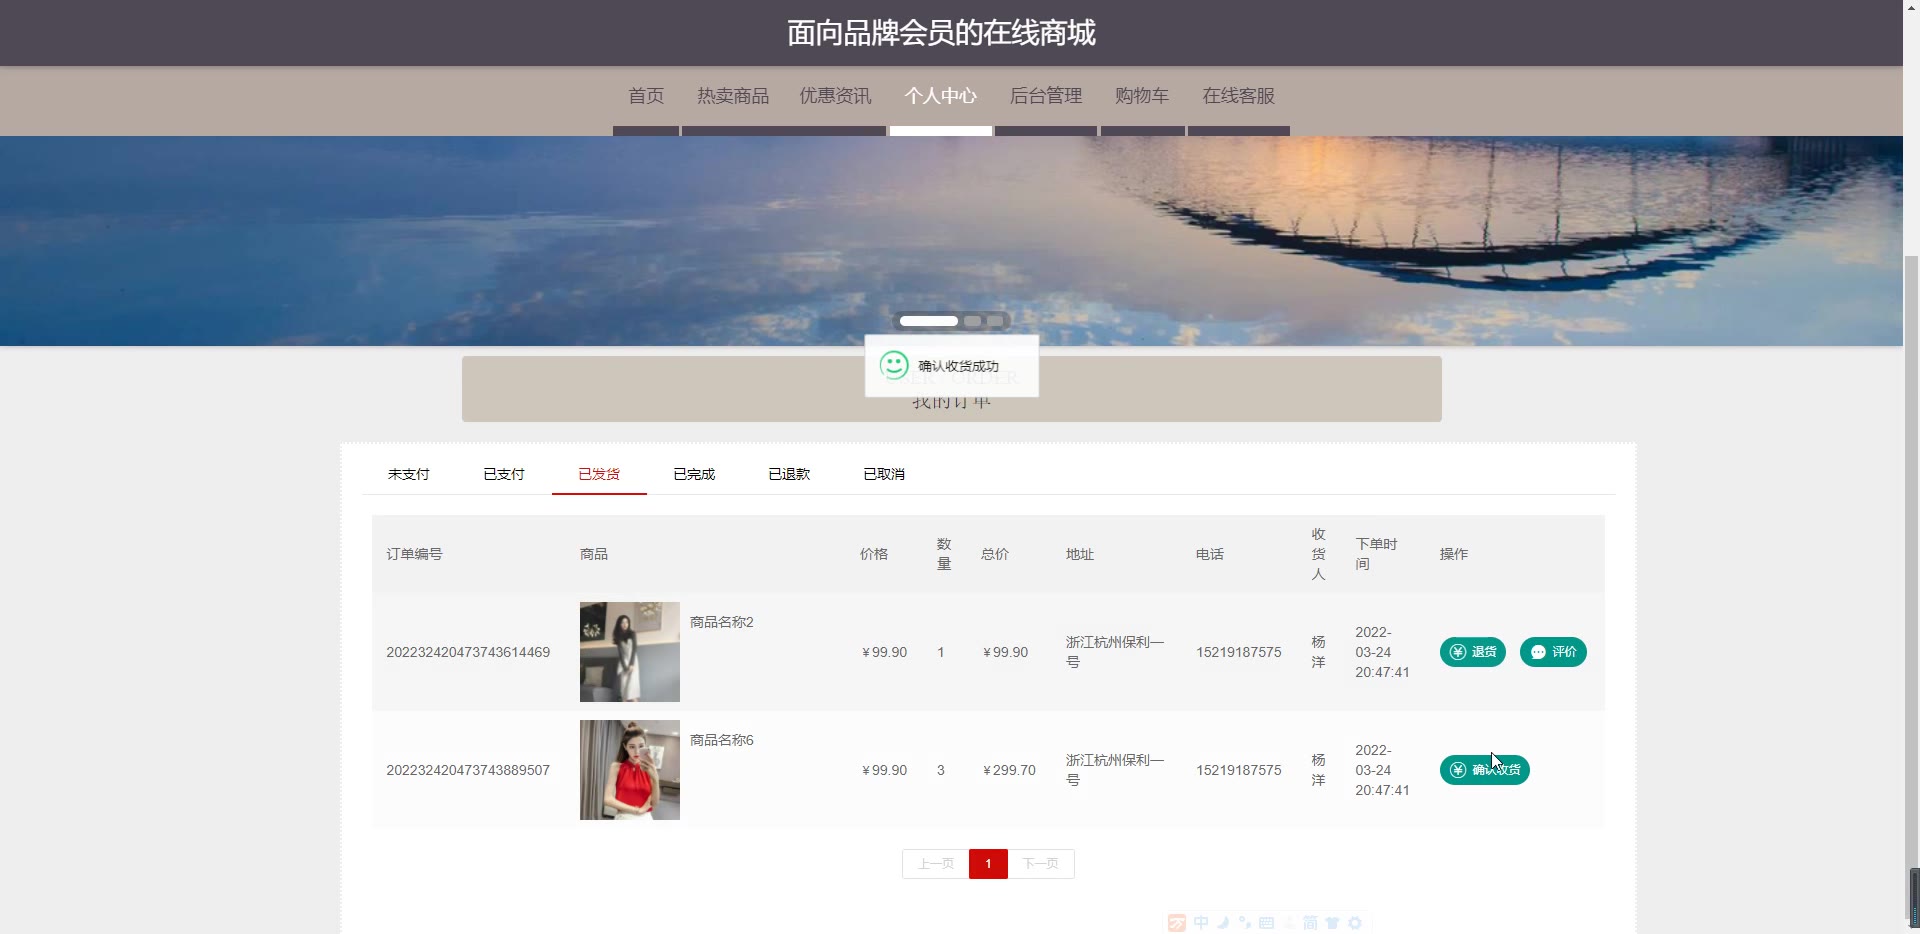Click the 下单时间 column header
This screenshot has width=1920, height=934.
point(1377,554)
